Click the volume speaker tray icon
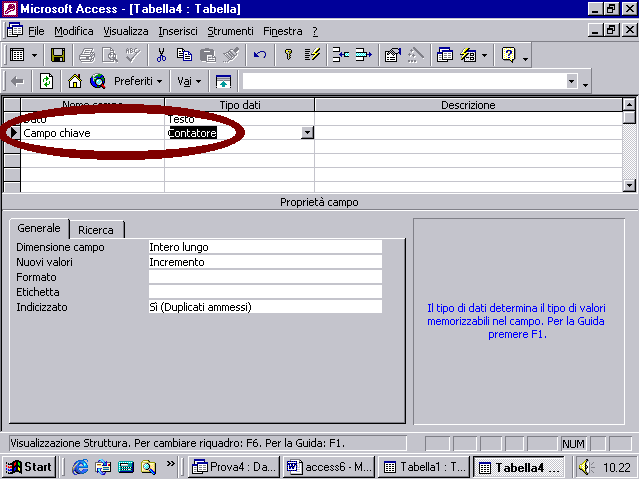The width and height of the screenshot is (639, 479). 586,467
